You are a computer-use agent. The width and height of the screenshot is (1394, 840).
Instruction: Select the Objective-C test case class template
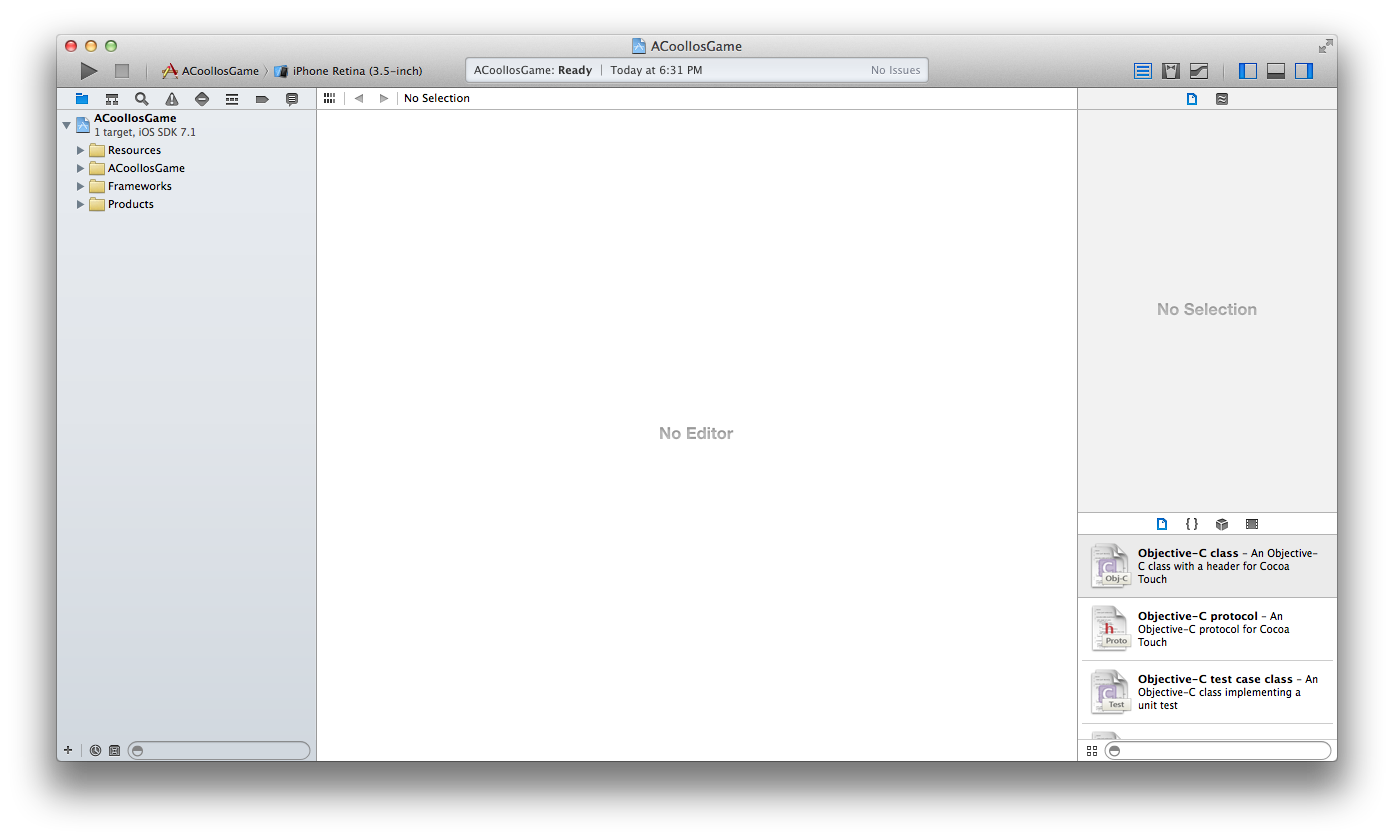(1207, 692)
